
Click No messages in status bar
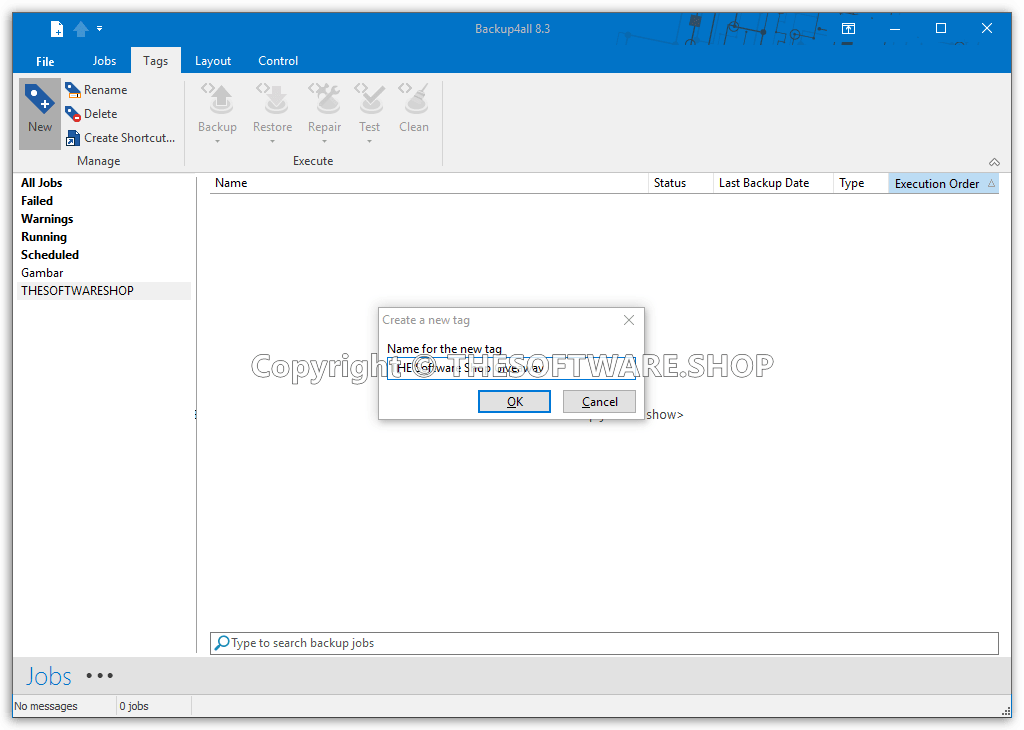(x=46, y=706)
